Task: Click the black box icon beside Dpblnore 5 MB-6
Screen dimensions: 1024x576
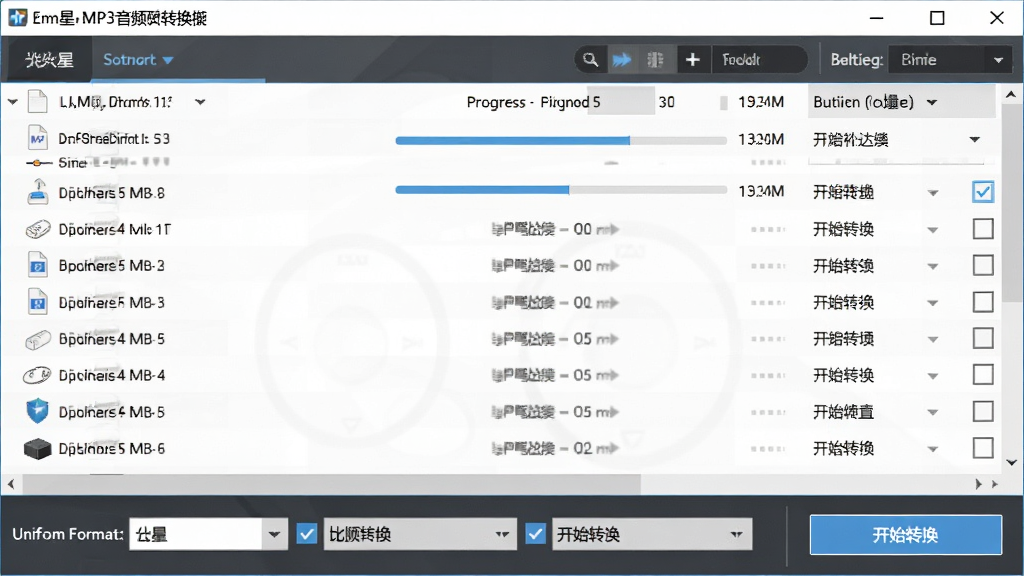Action: click(x=37, y=449)
